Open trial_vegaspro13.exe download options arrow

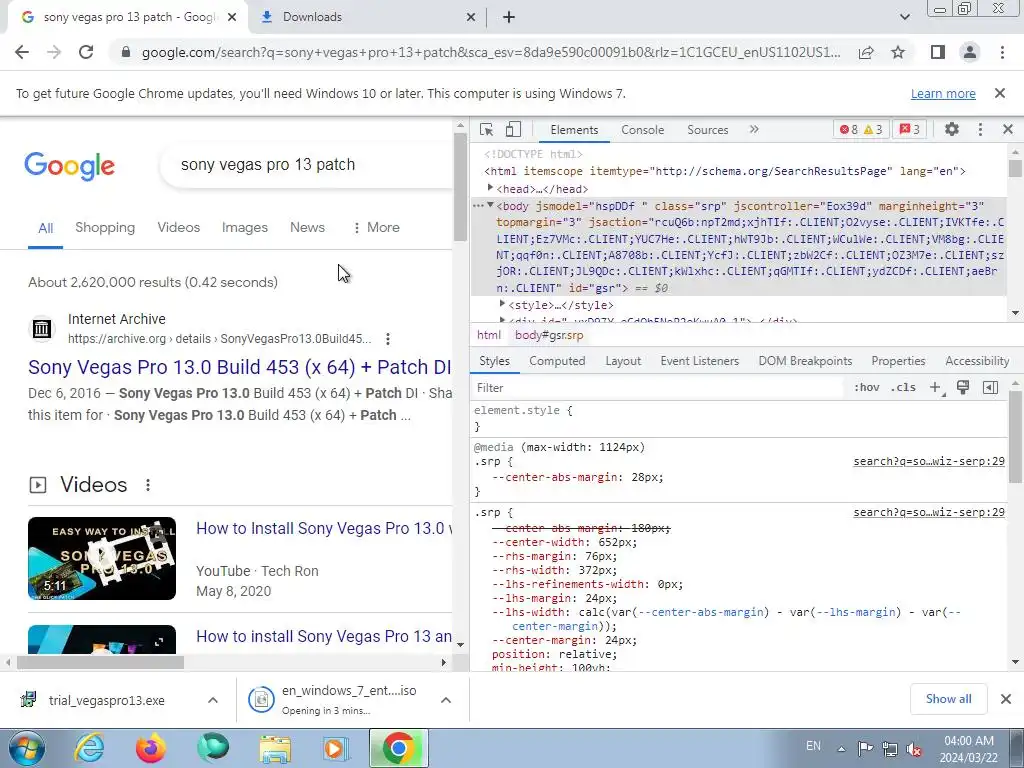coord(212,700)
